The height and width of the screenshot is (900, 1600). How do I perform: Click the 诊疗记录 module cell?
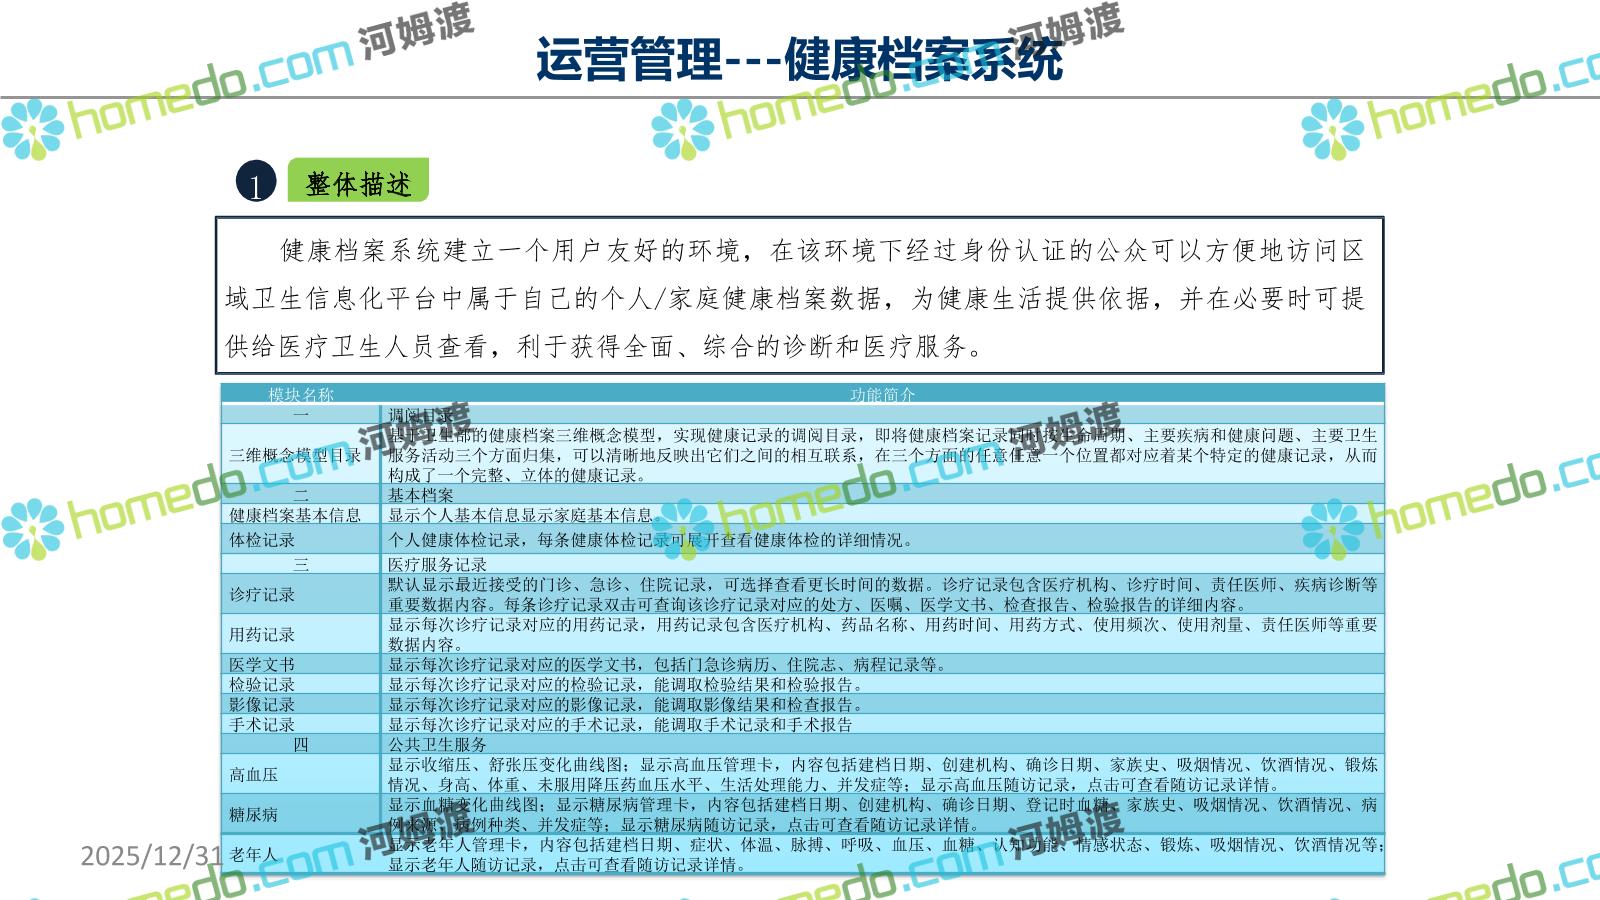click(262, 594)
